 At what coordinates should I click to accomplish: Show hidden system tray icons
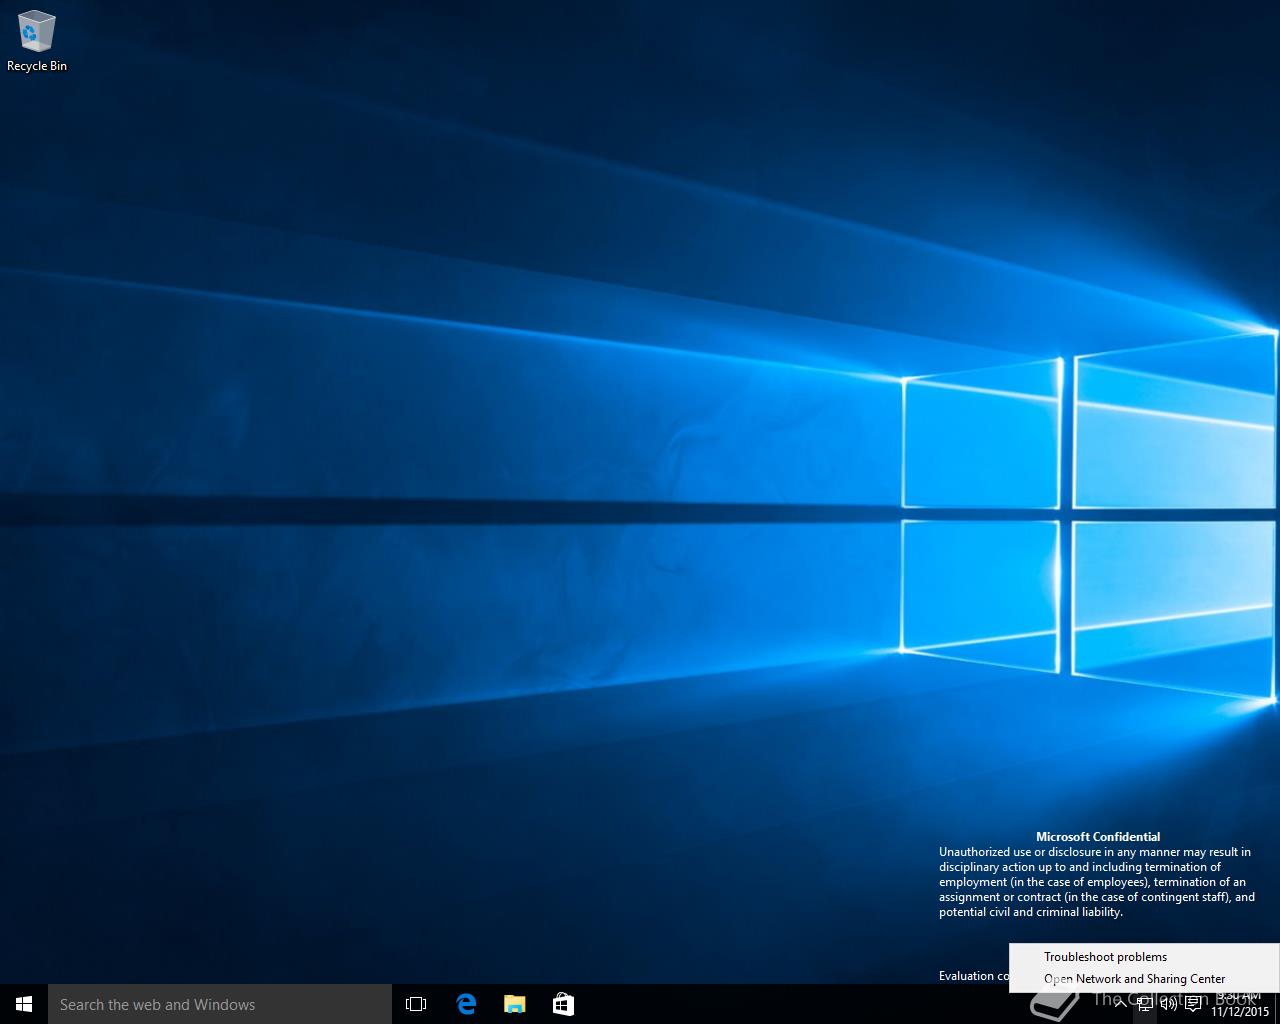point(1121,1004)
